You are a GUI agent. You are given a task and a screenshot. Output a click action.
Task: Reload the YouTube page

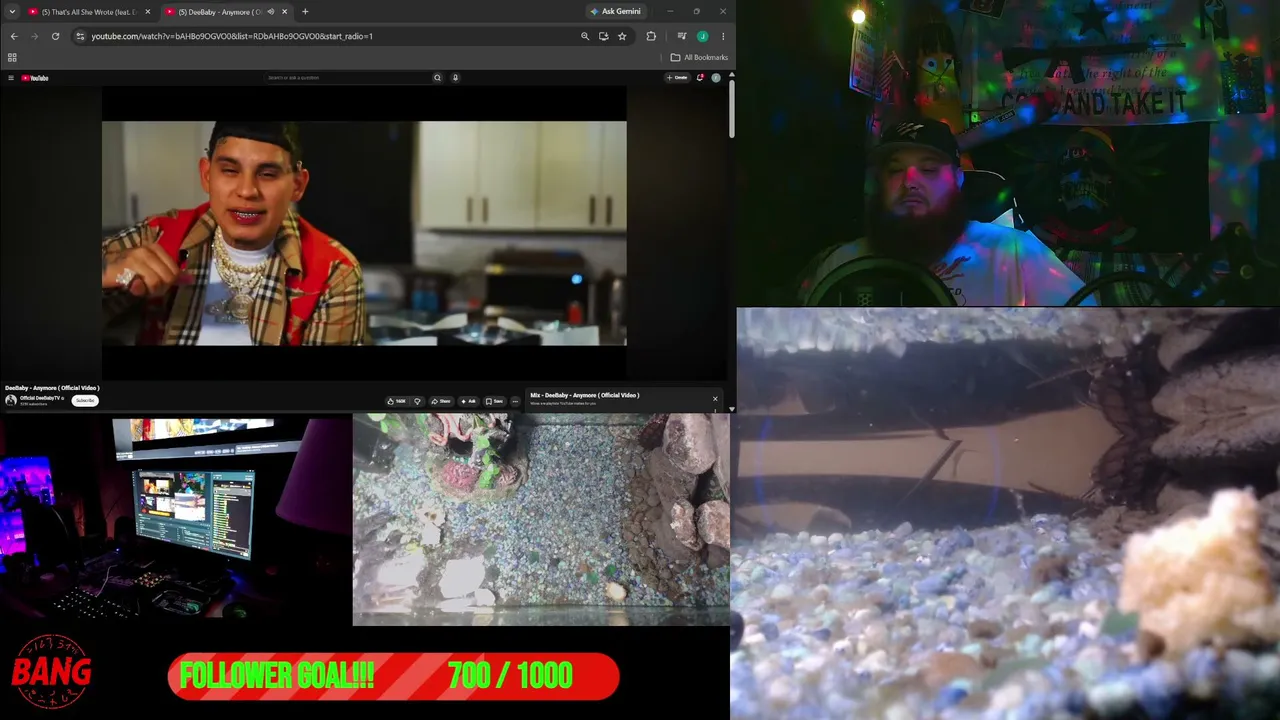click(x=55, y=36)
